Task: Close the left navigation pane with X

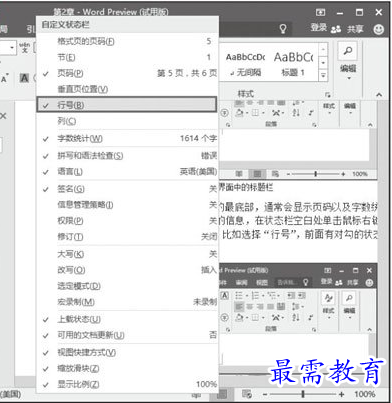Action: click(3, 116)
